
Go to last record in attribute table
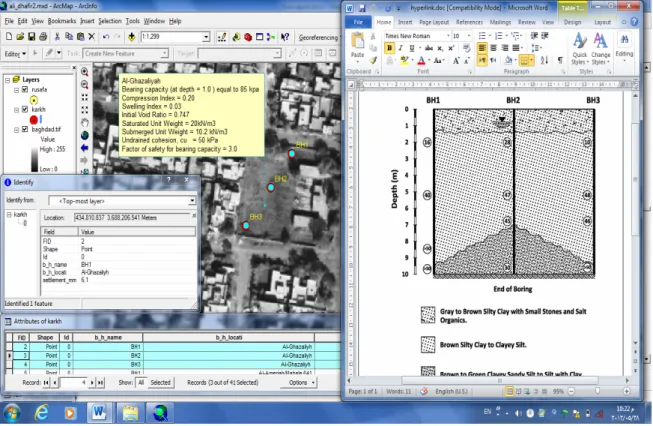click(x=100, y=382)
